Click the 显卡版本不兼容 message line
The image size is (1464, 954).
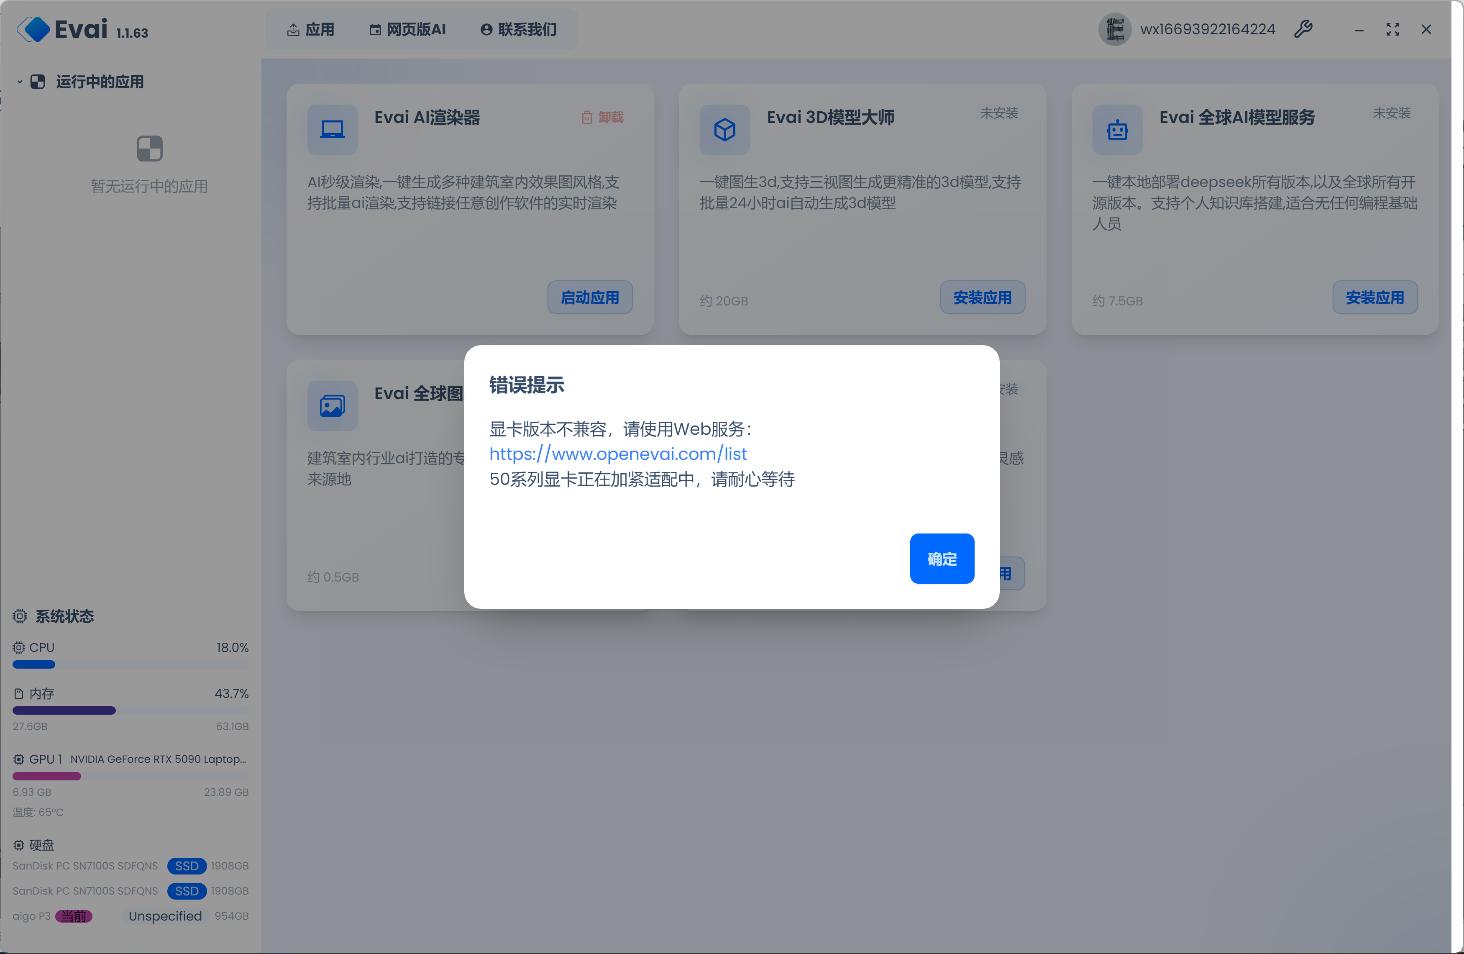point(620,429)
